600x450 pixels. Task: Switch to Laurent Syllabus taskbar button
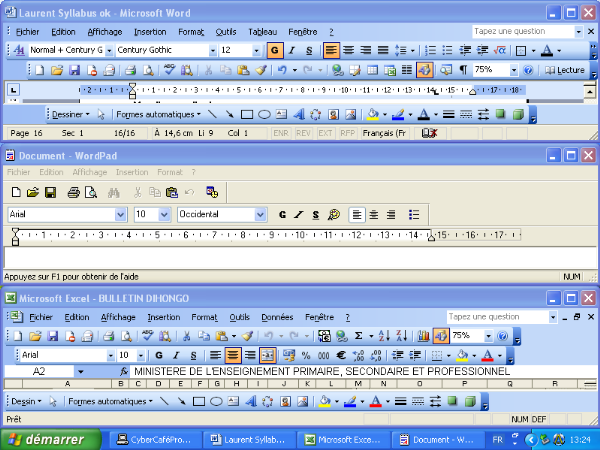coord(248,440)
